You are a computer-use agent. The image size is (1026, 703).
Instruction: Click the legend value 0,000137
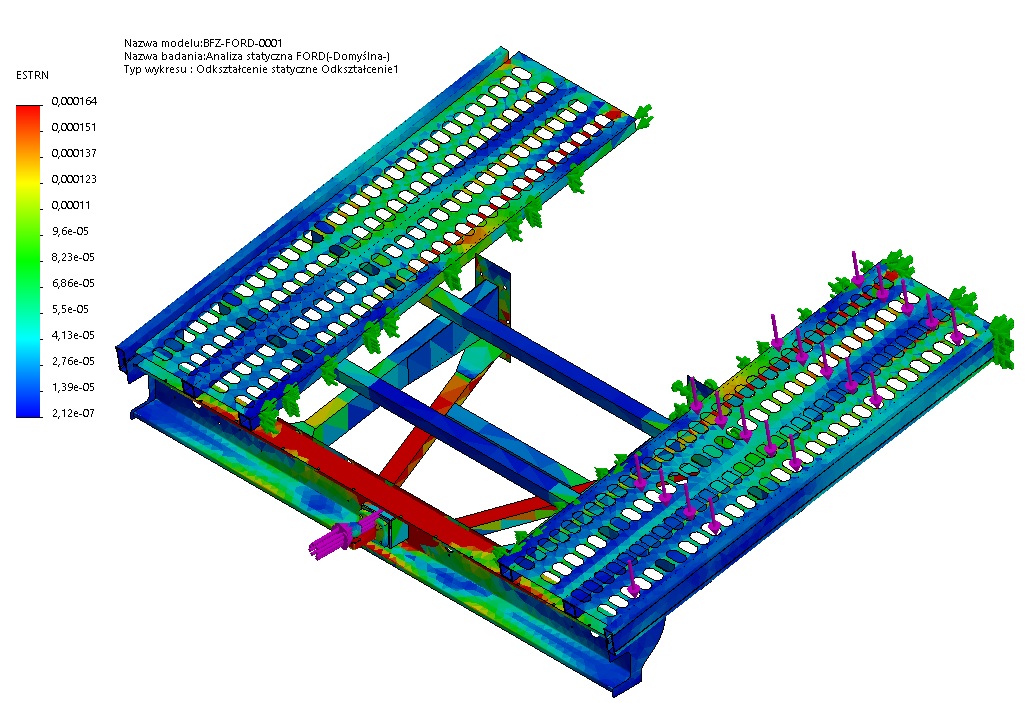(x=74, y=153)
